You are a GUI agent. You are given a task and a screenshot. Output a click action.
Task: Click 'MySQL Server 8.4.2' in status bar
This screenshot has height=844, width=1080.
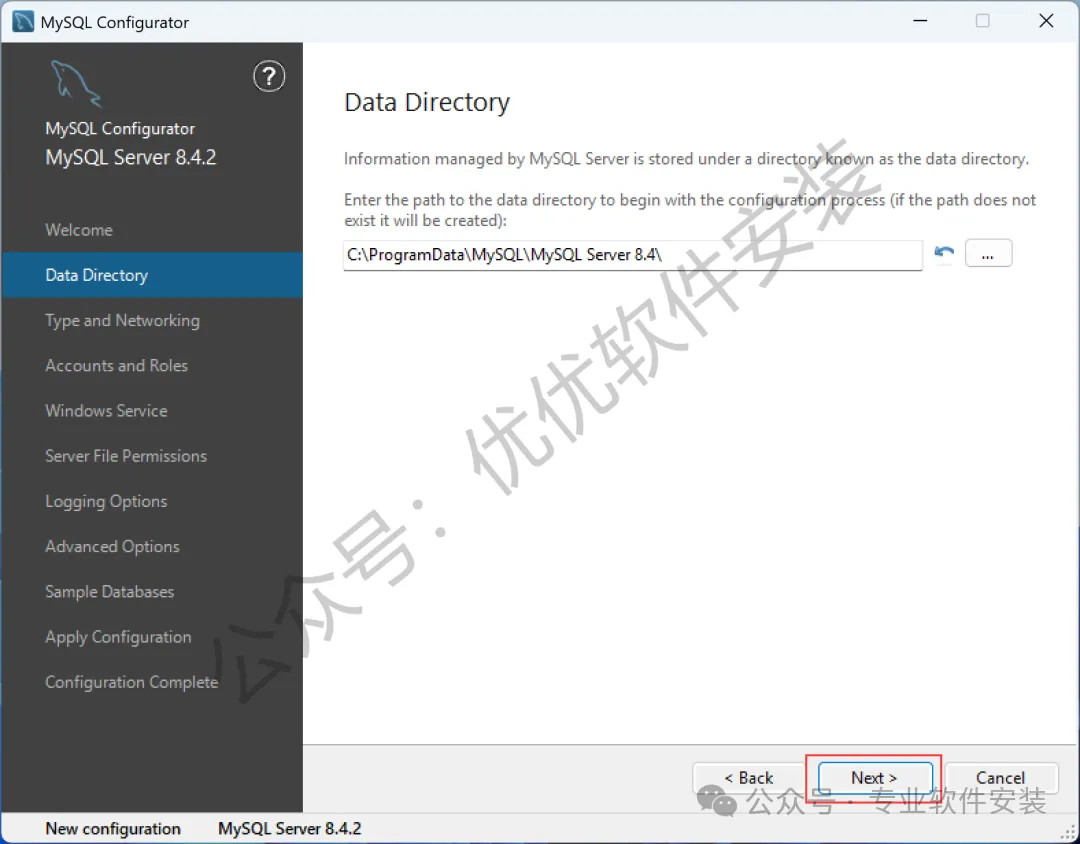[289, 828]
